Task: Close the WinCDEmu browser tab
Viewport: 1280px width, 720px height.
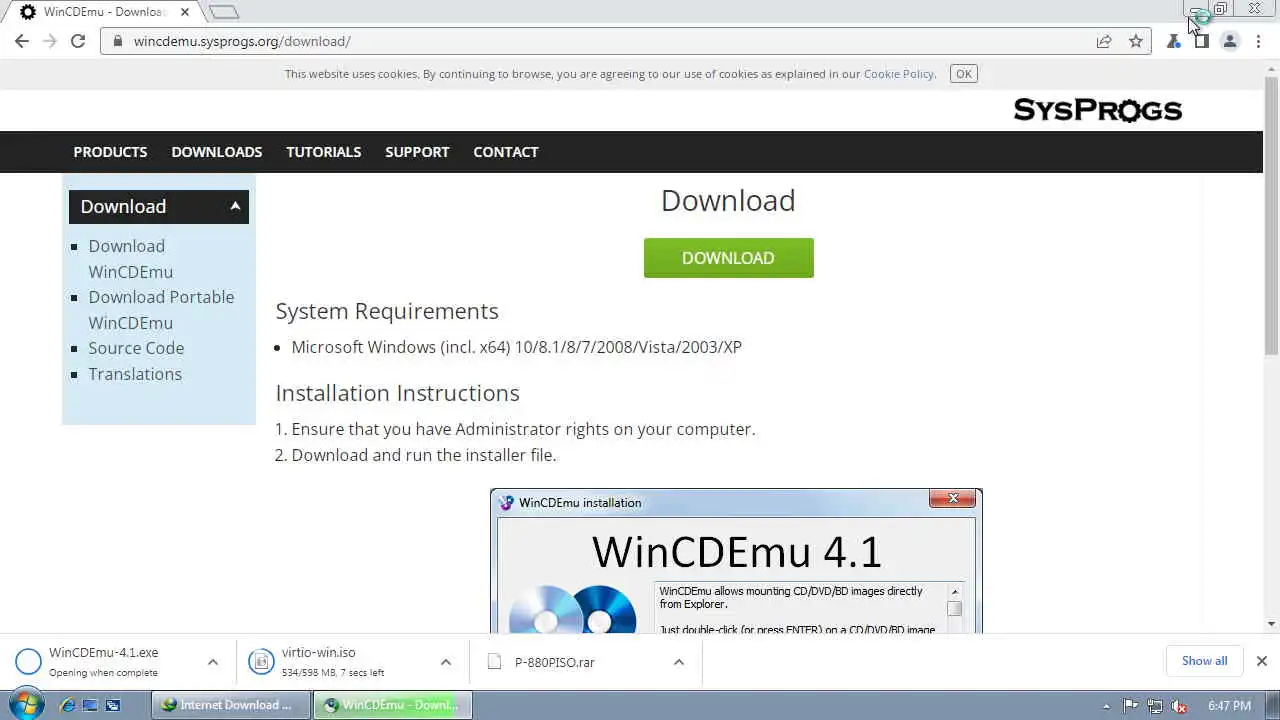Action: [x=184, y=12]
